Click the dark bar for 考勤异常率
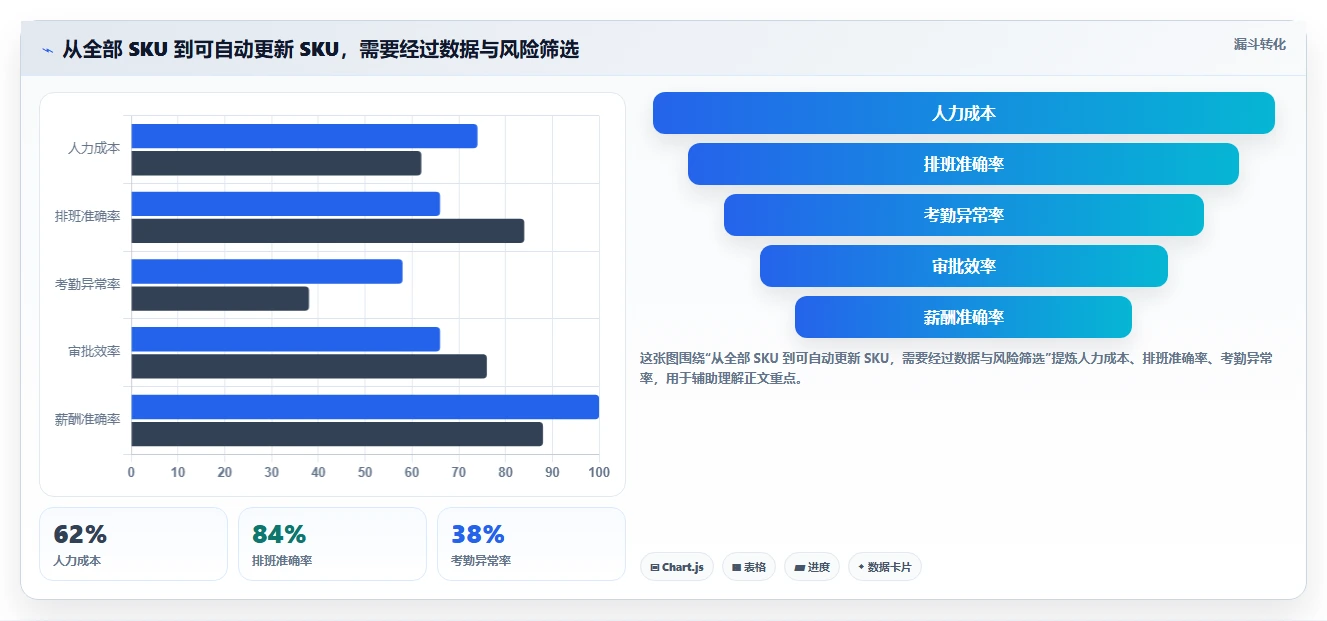 (220, 299)
